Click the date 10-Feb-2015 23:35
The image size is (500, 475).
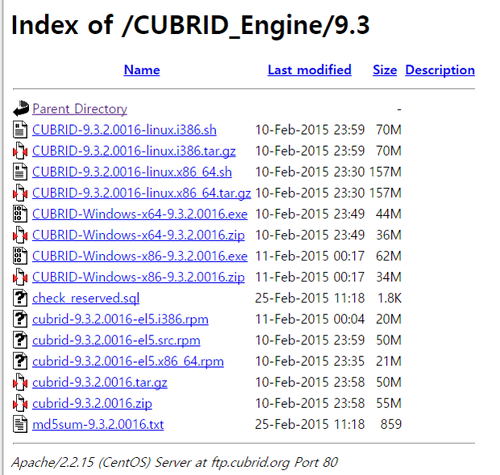[310, 361]
